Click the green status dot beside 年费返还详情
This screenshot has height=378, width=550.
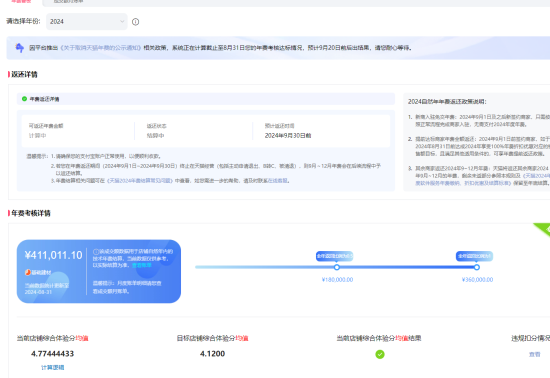click(24, 99)
